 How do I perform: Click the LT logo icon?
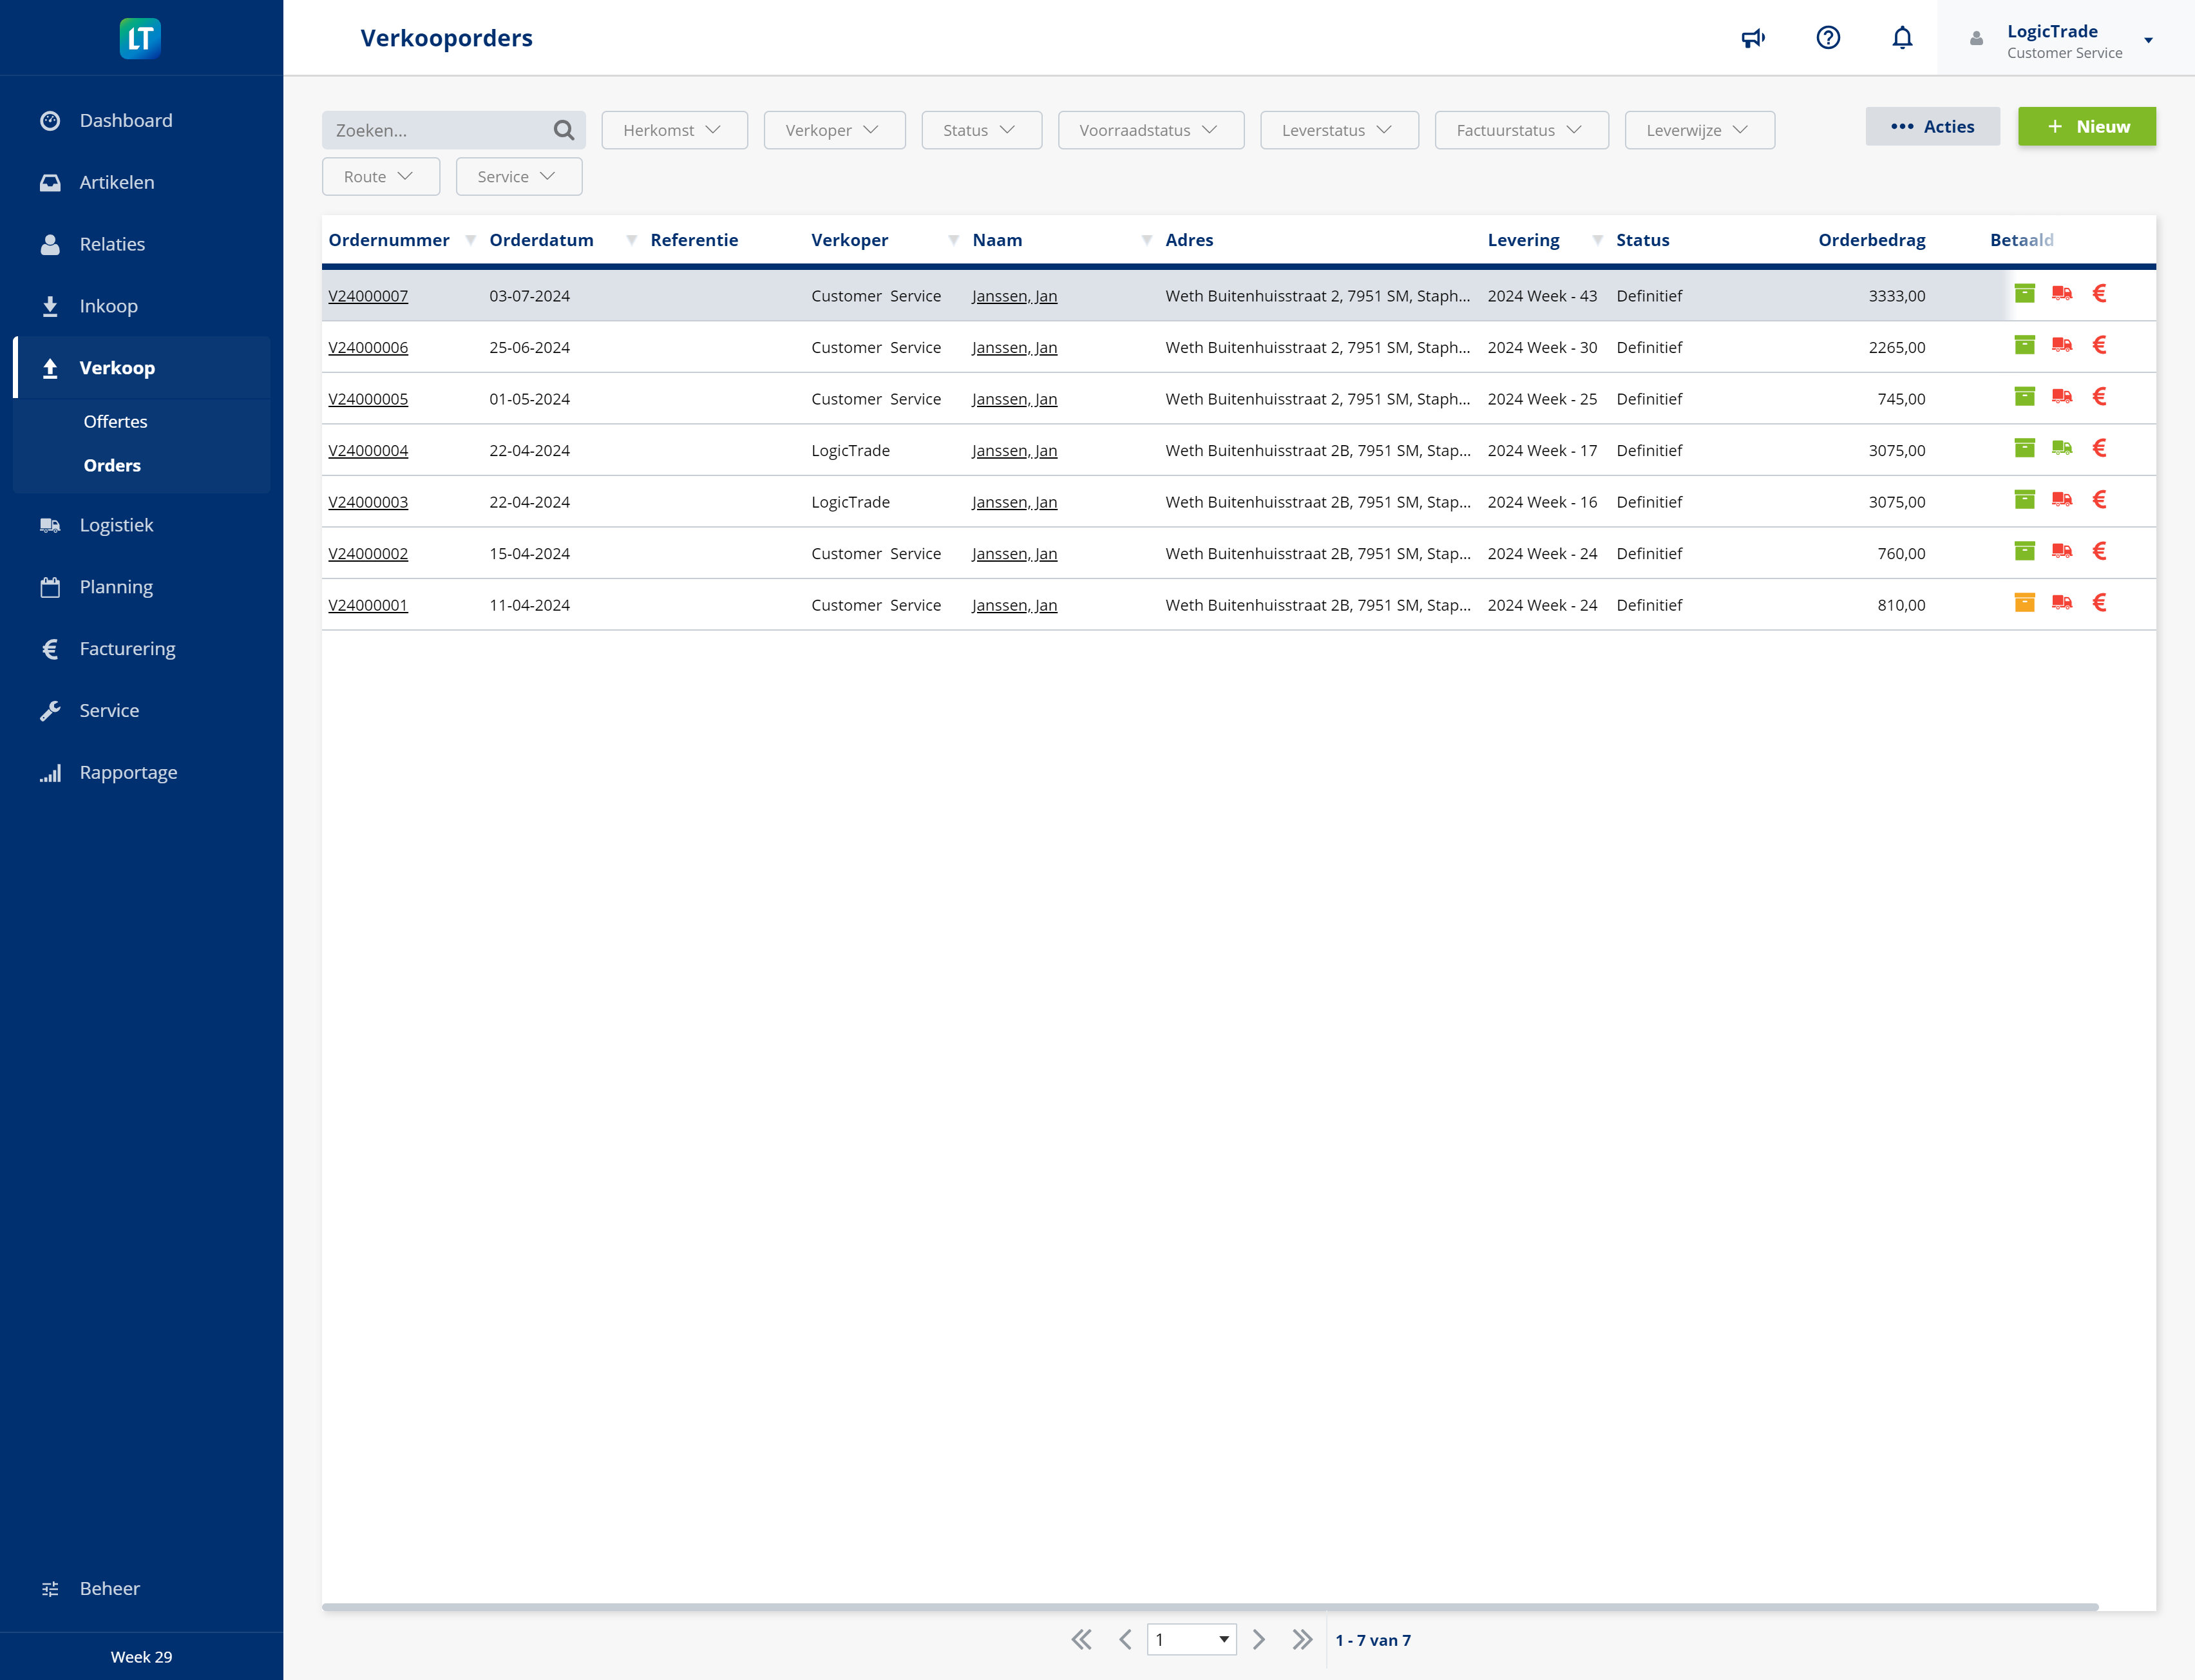coord(140,38)
